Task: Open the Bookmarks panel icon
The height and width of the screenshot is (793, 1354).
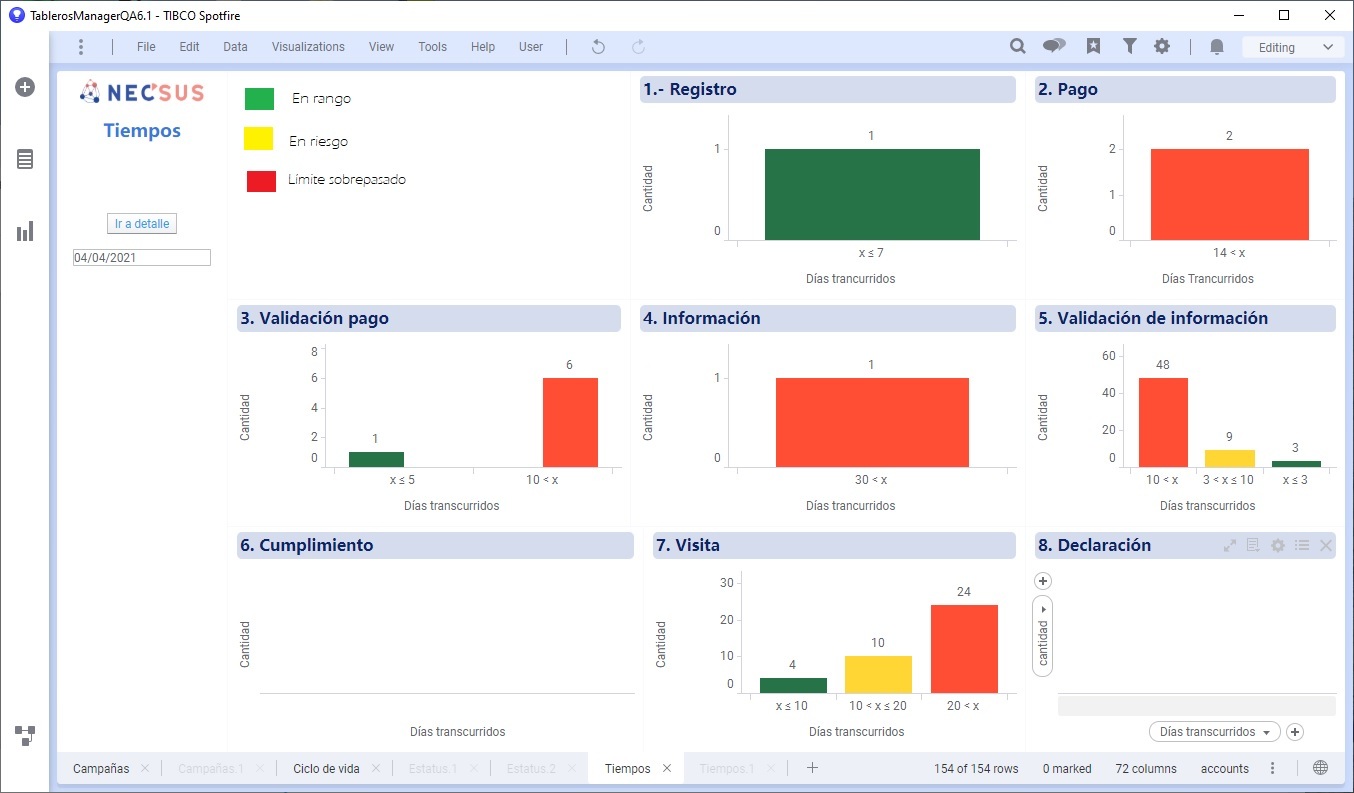Action: 1094,46
